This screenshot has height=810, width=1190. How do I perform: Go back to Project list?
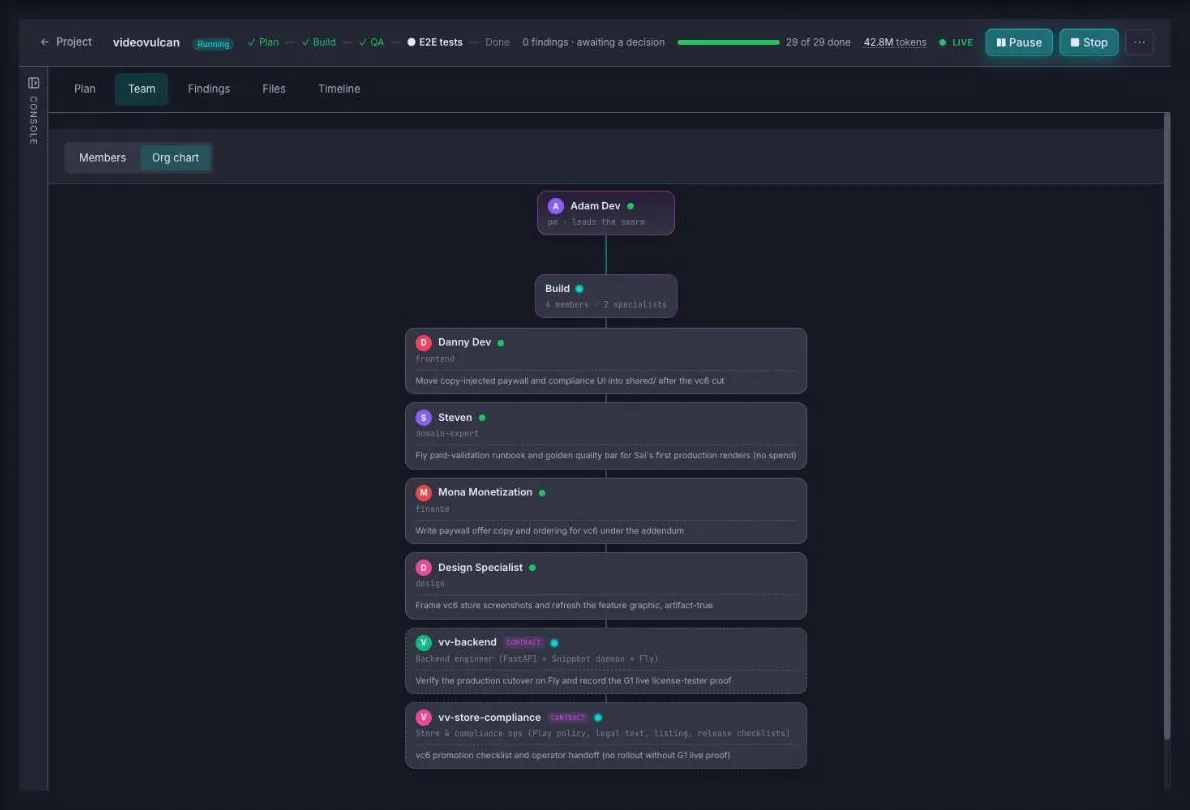coord(66,42)
